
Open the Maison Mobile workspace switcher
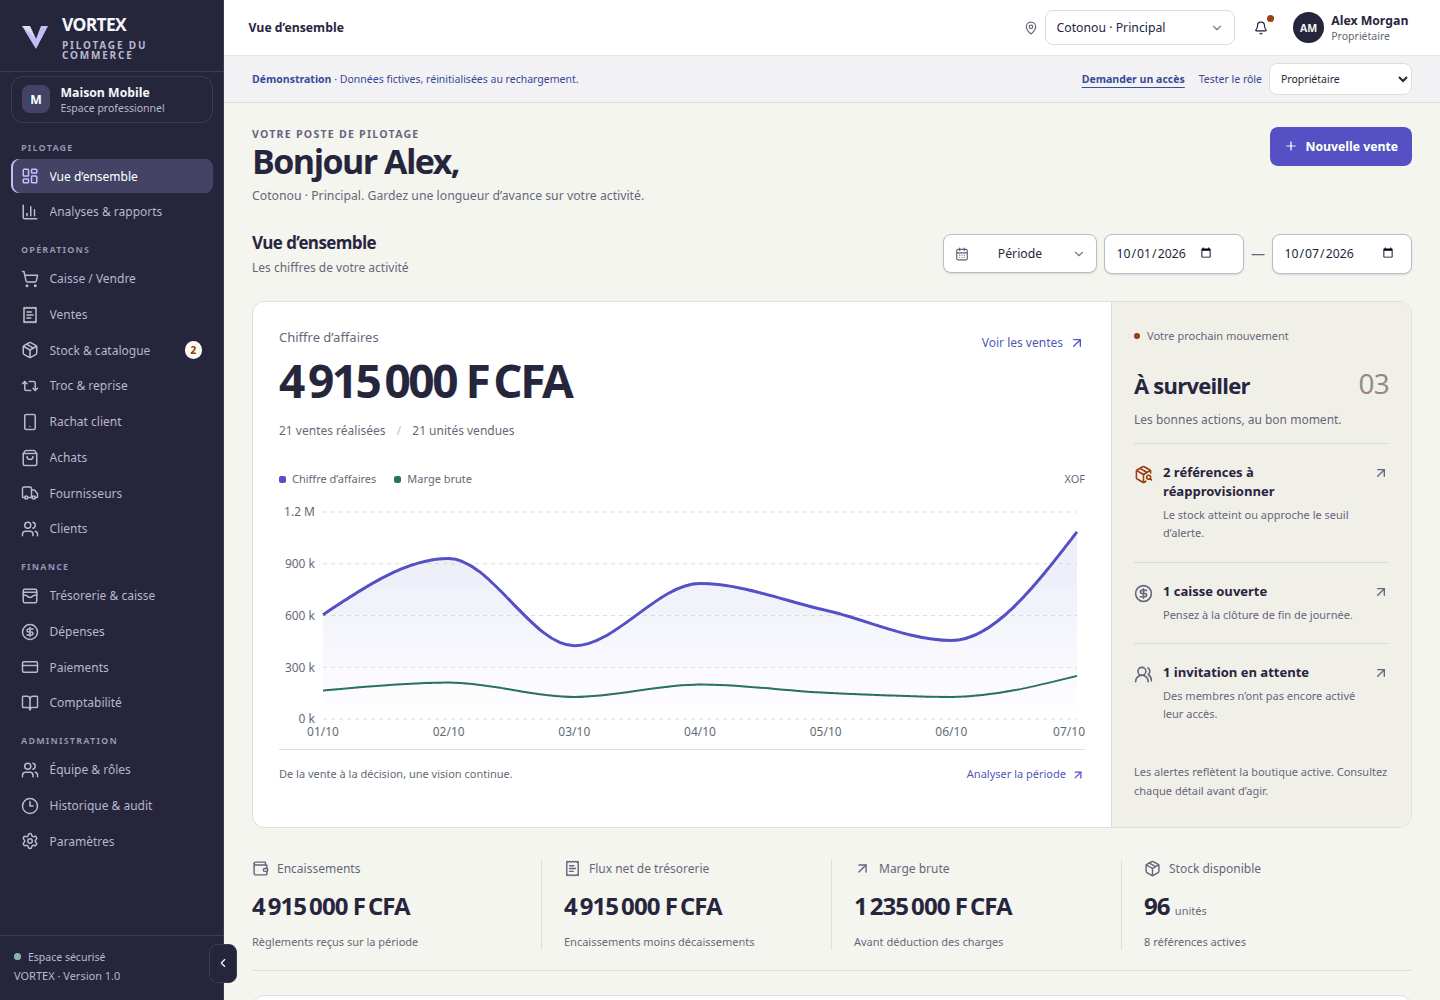click(x=112, y=100)
